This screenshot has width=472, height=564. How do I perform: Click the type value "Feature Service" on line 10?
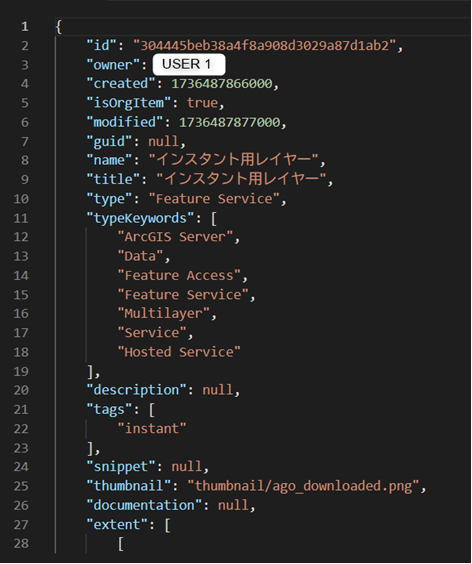pos(214,199)
